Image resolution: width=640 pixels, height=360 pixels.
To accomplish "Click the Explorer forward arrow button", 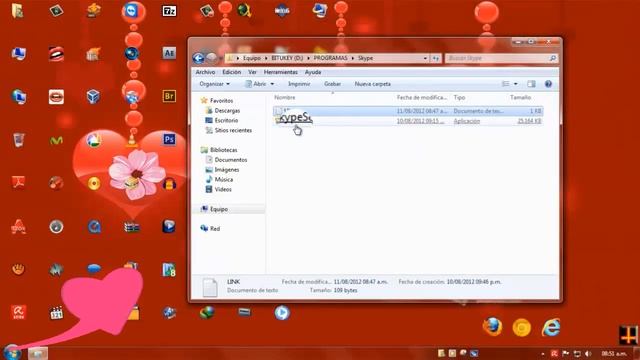I will 211,58.
